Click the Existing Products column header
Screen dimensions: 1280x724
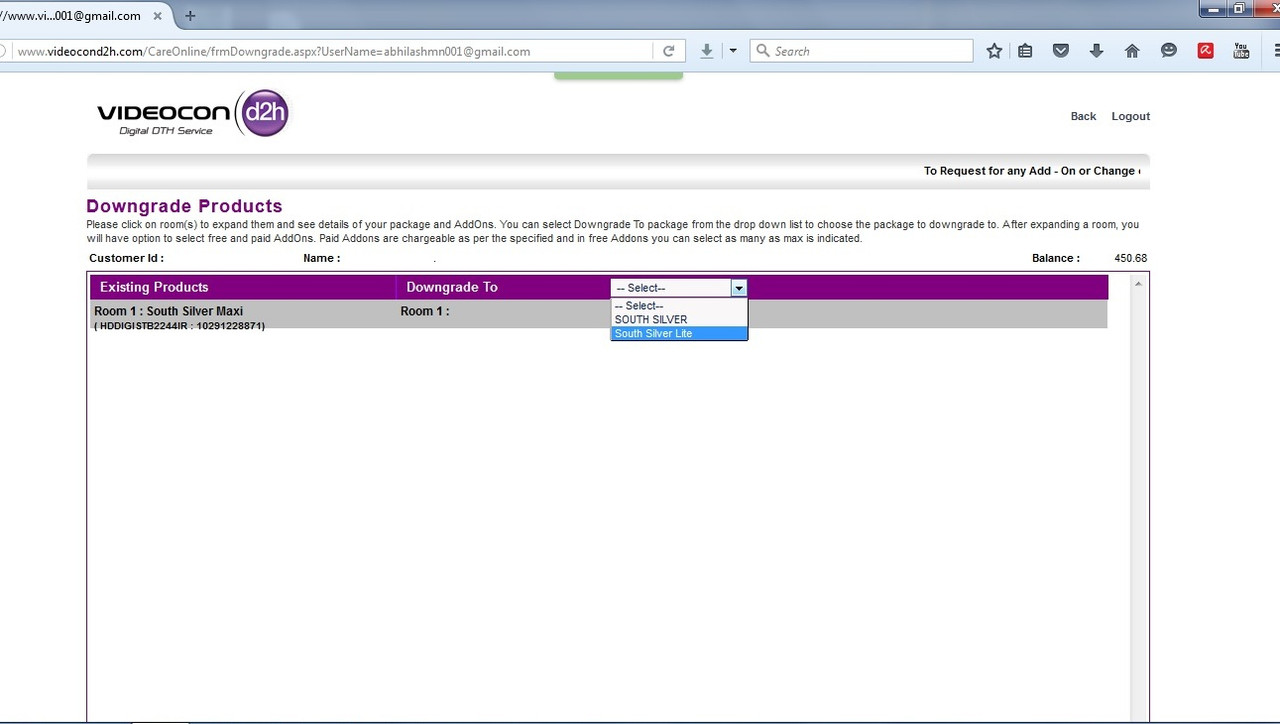[154, 287]
